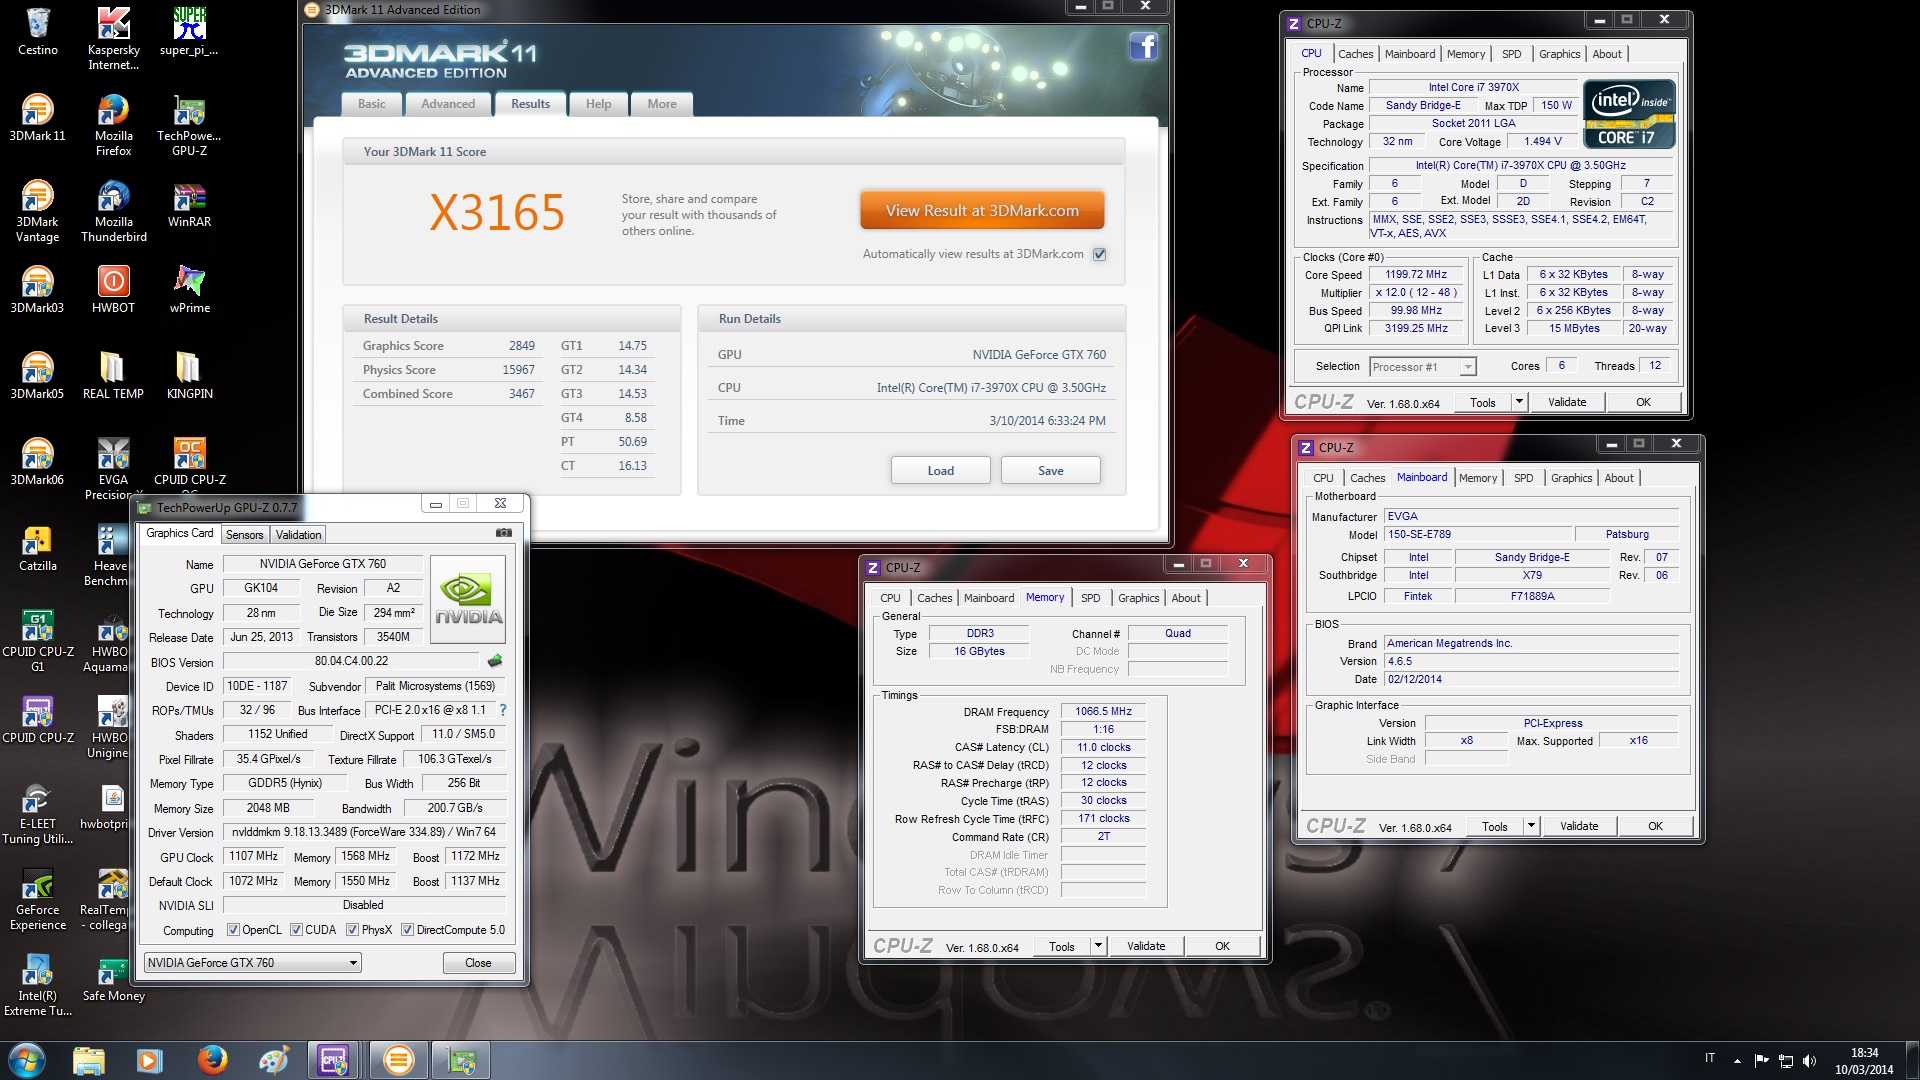1920x1080 pixels.
Task: Open the Processor #1 selection dropdown
Action: 1423,367
